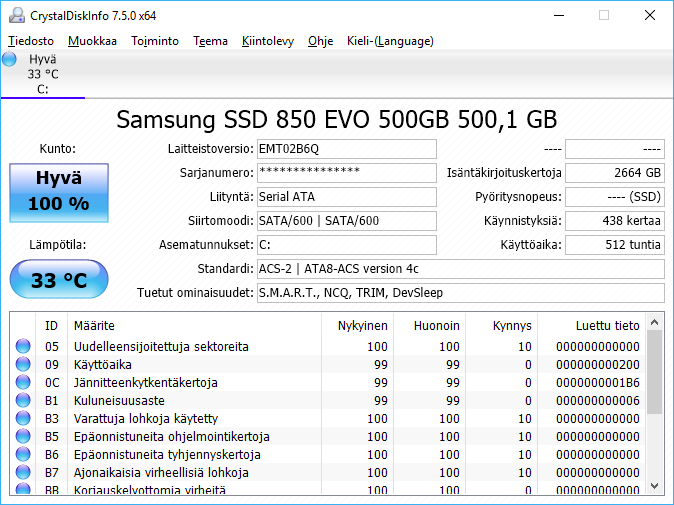Screen dimensions: 674x505
Task: Open the Kiintolevy menu
Action: point(268,41)
